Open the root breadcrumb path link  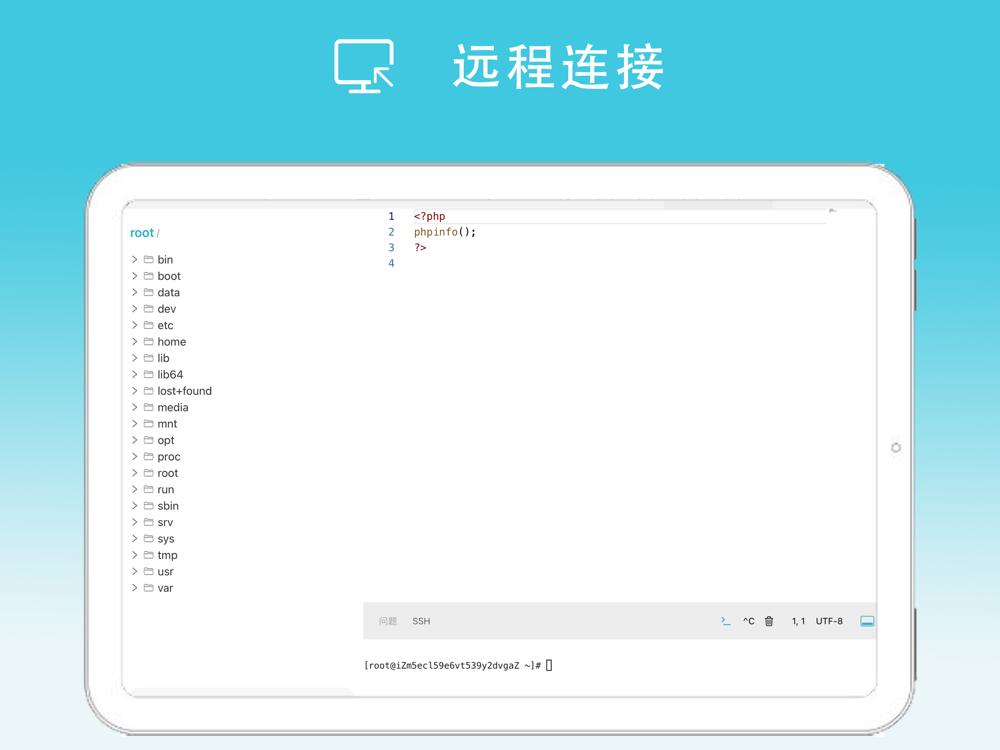click(142, 233)
